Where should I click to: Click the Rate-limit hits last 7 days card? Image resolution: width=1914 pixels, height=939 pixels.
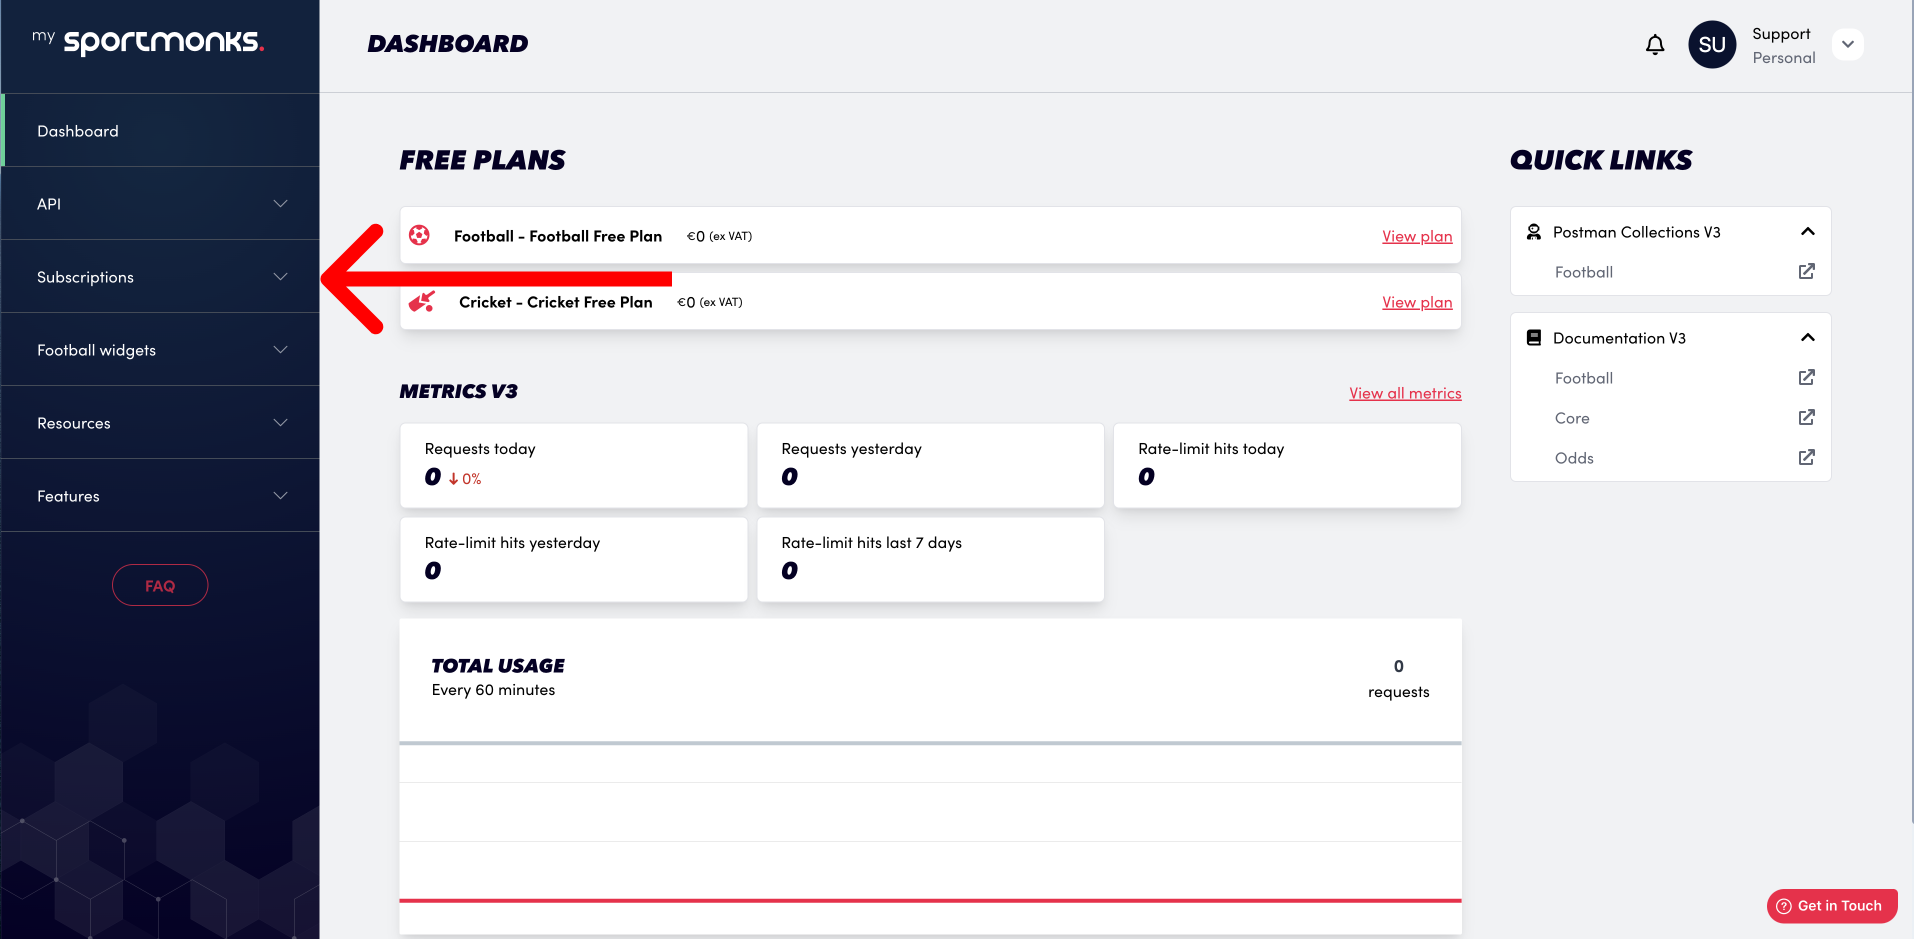pyautogui.click(x=931, y=559)
